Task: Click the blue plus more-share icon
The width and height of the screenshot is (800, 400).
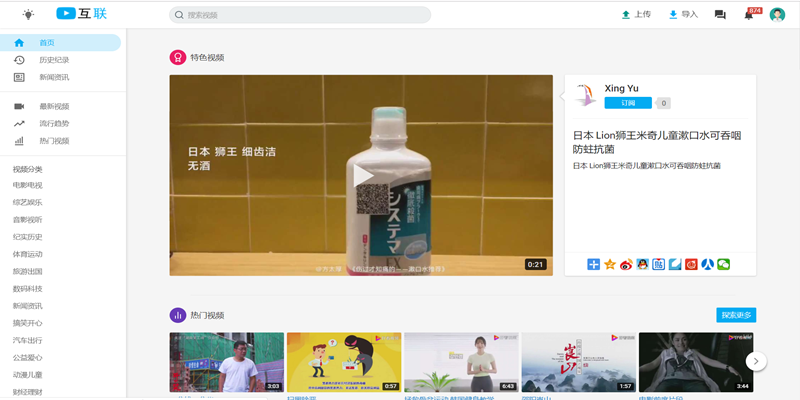Action: coord(593,264)
